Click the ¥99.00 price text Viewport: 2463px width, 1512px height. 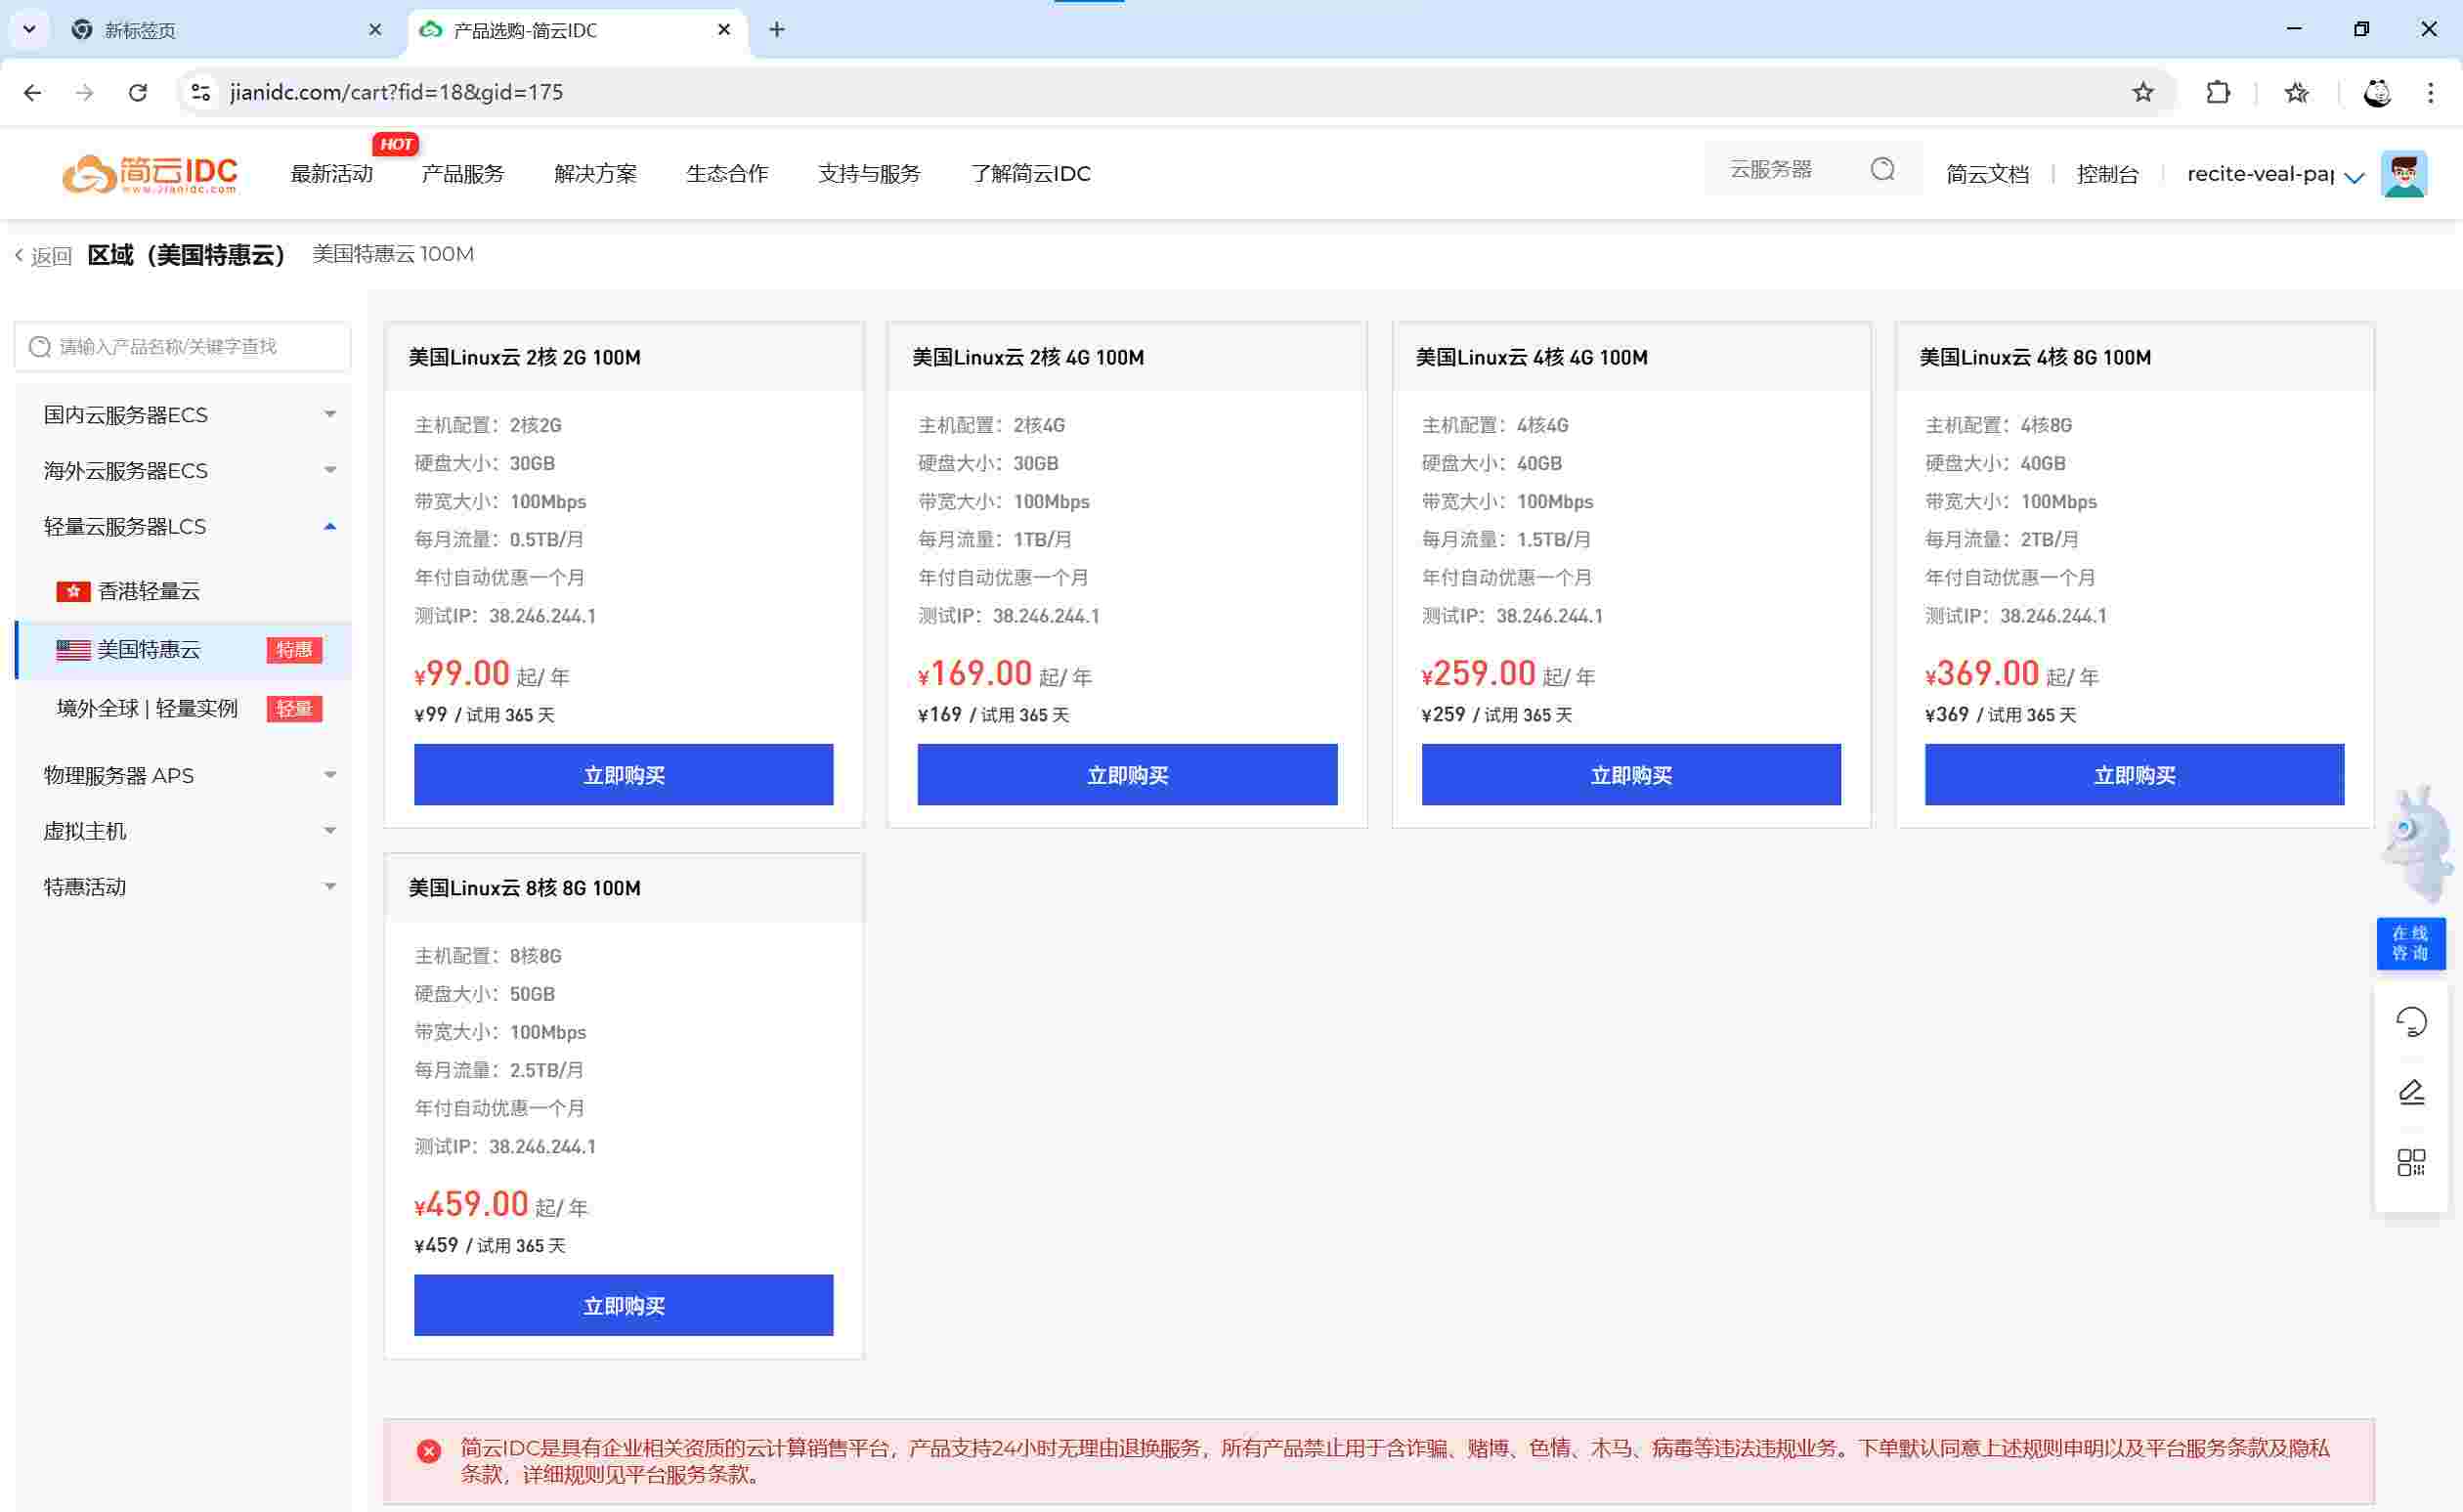click(x=462, y=674)
